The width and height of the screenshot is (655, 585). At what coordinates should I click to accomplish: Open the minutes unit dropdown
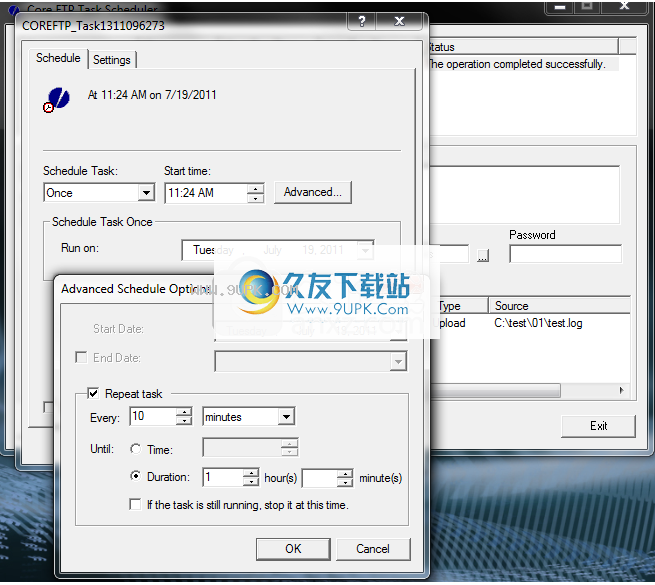coord(286,417)
